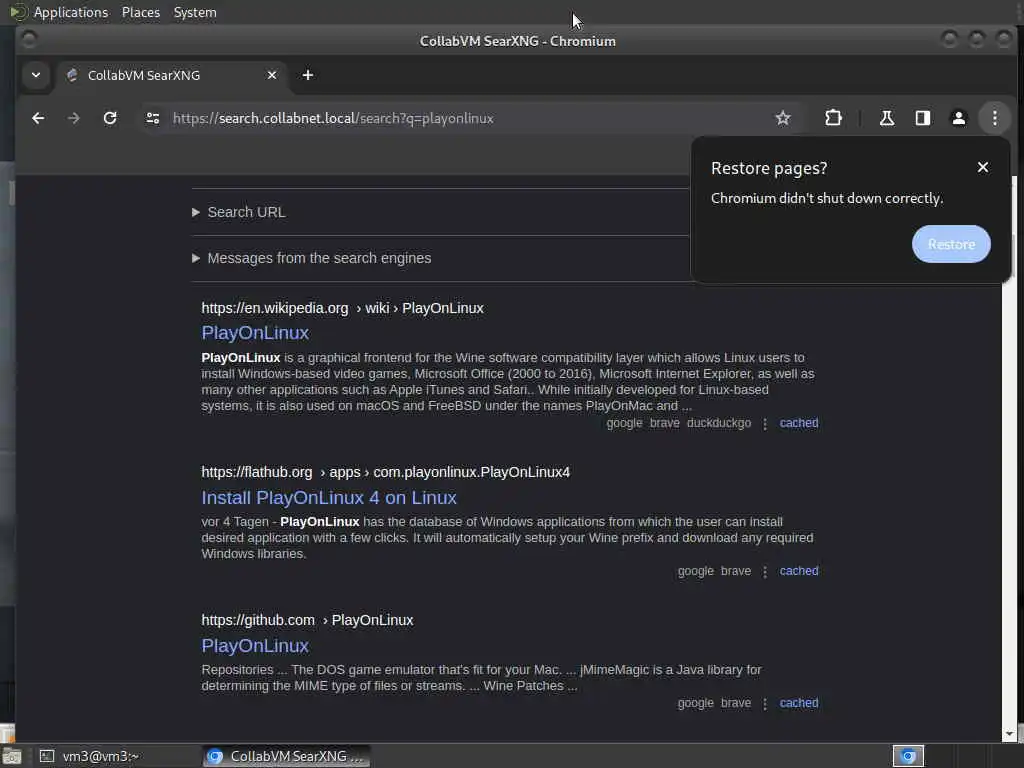
Task: Open more options dots for Wikipedia result
Action: click(x=765, y=424)
